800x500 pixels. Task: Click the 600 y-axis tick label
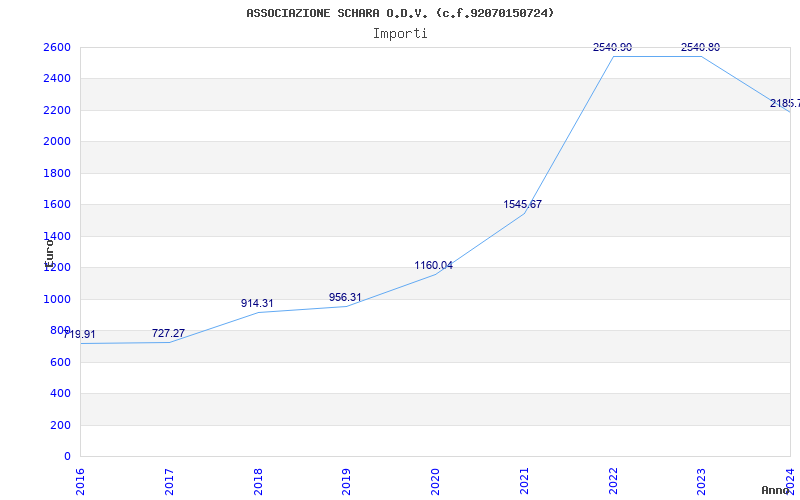pos(60,362)
